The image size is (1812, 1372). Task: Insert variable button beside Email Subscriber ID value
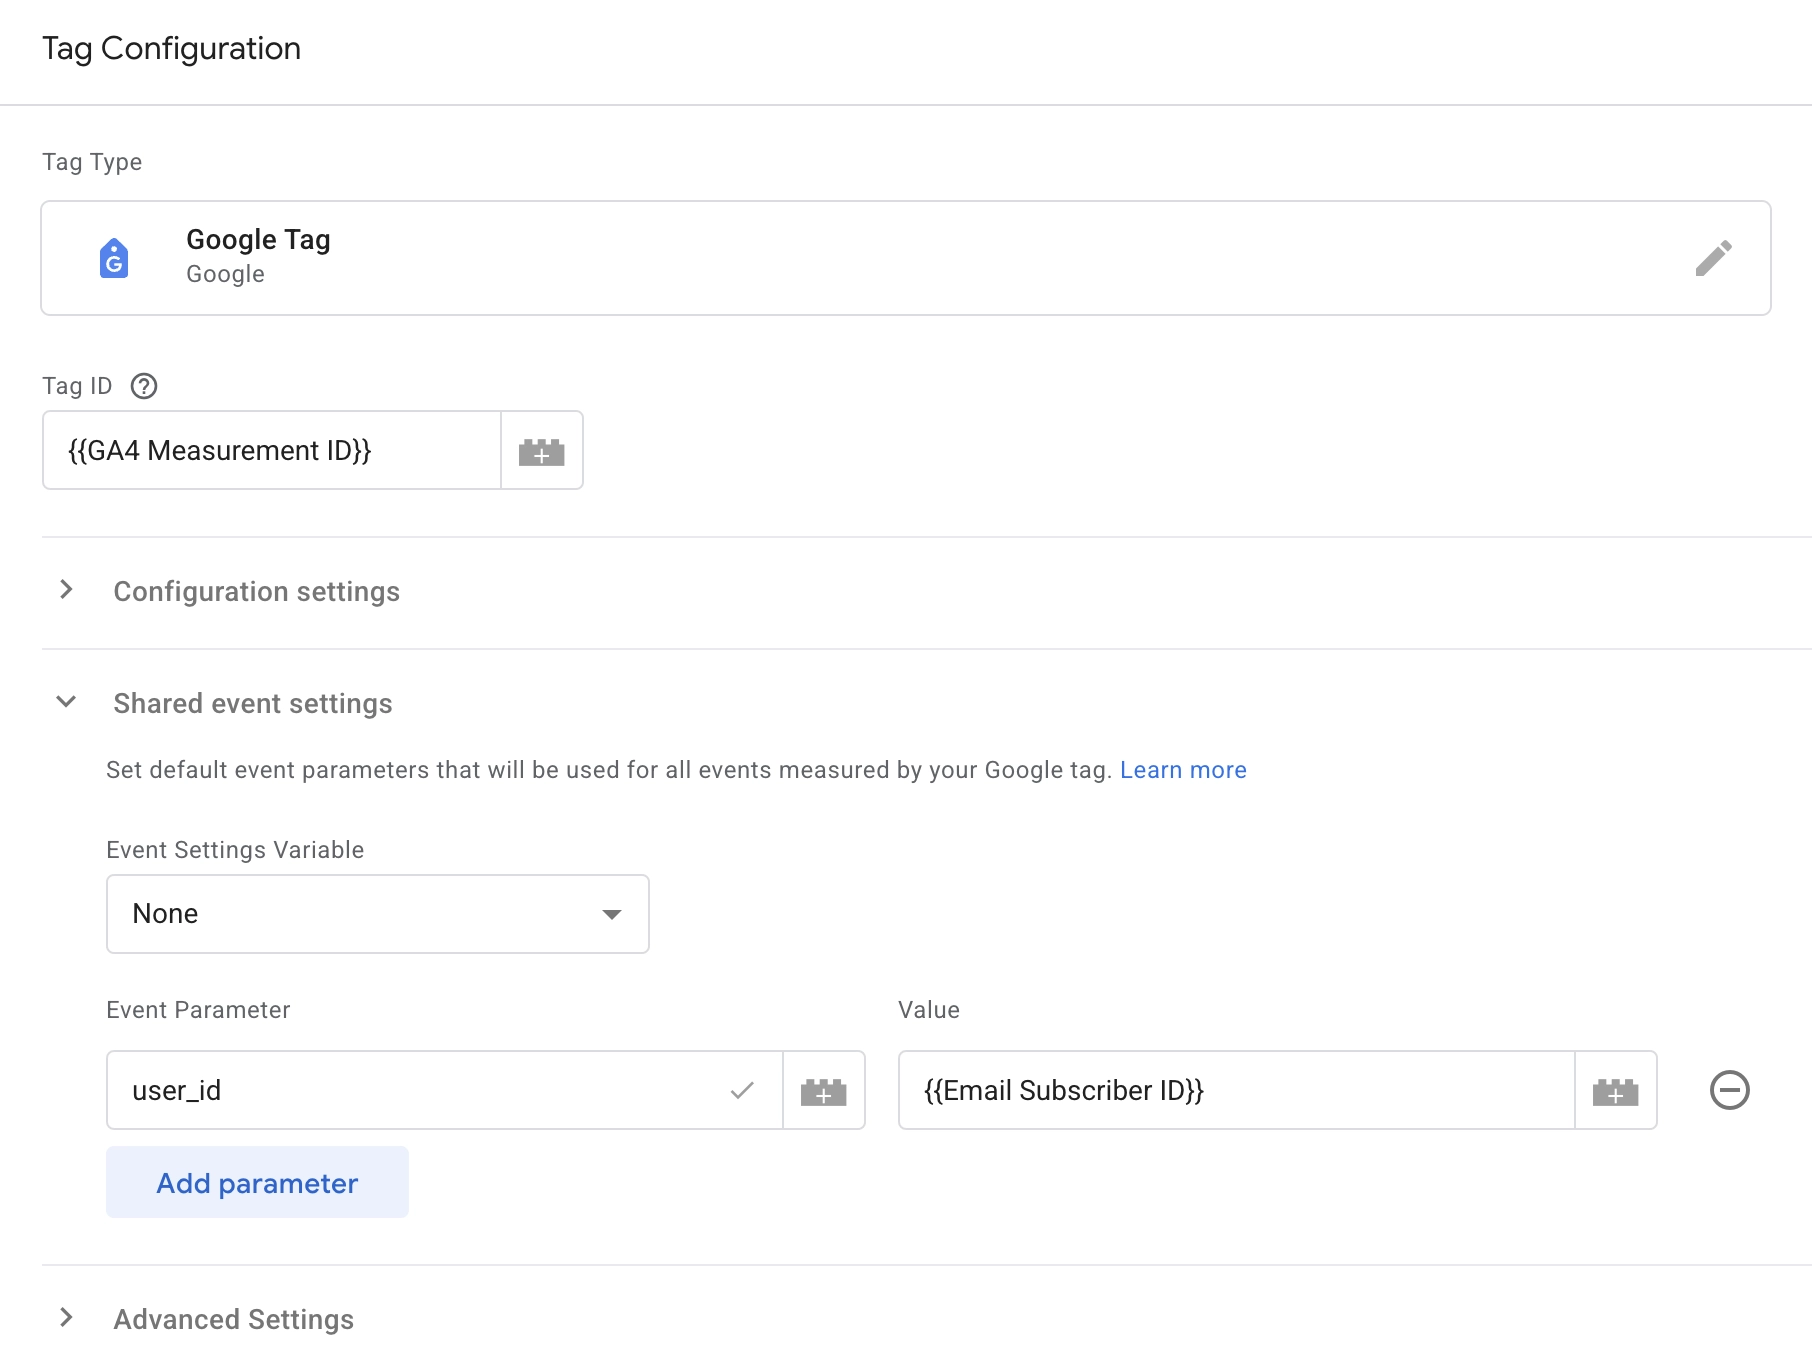(x=1615, y=1091)
